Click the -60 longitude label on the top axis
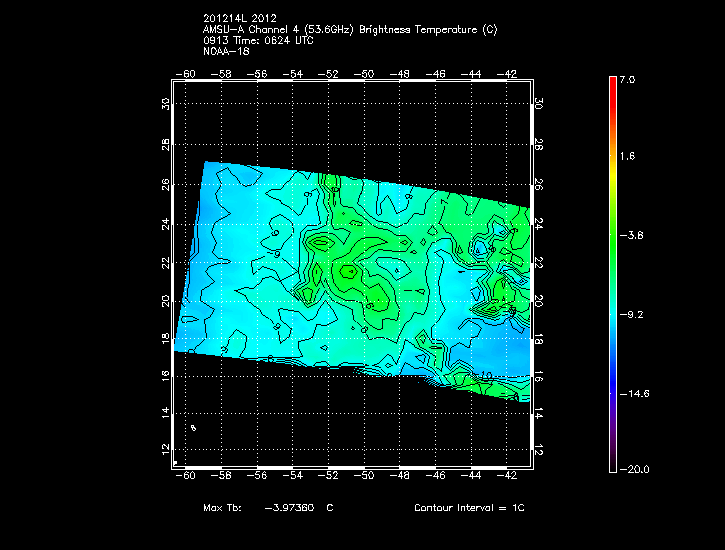This screenshot has height=550, width=725. click(x=185, y=74)
